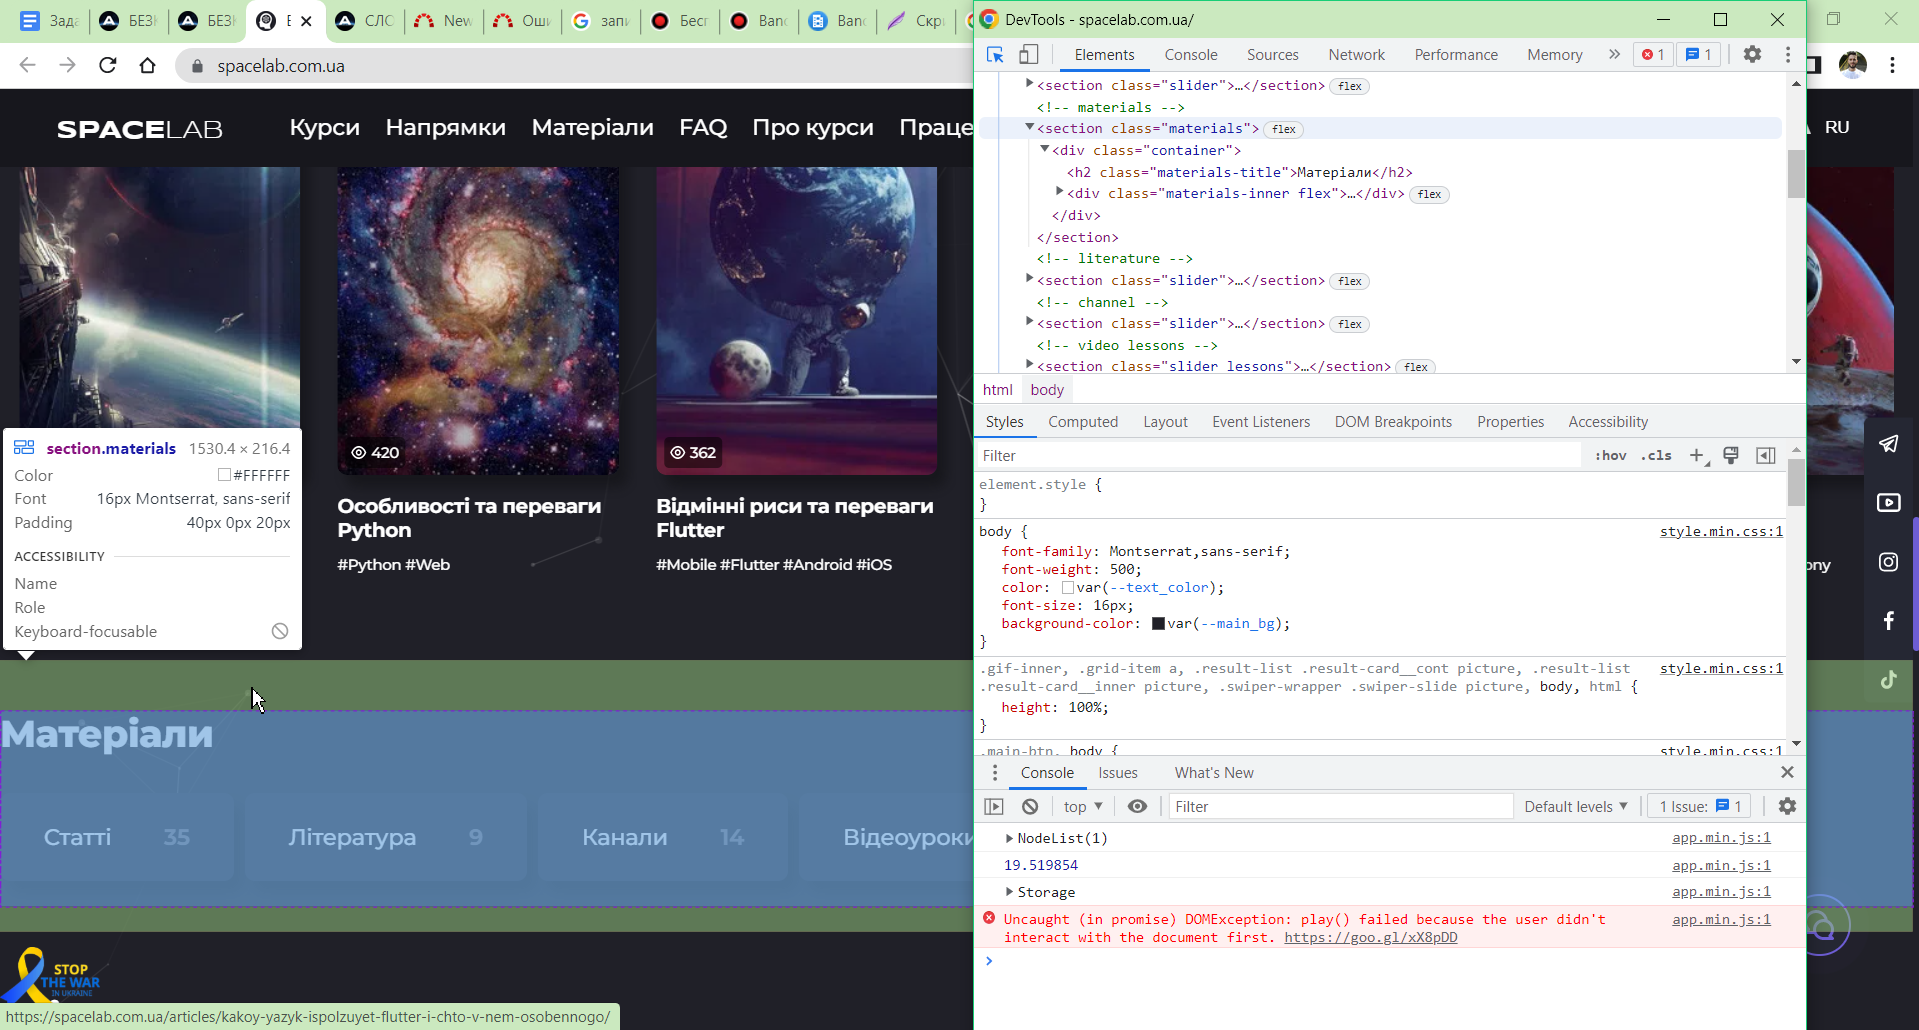Open DevTools customize kebab menu
The height and width of the screenshot is (1030, 1919).
pos(1788,55)
